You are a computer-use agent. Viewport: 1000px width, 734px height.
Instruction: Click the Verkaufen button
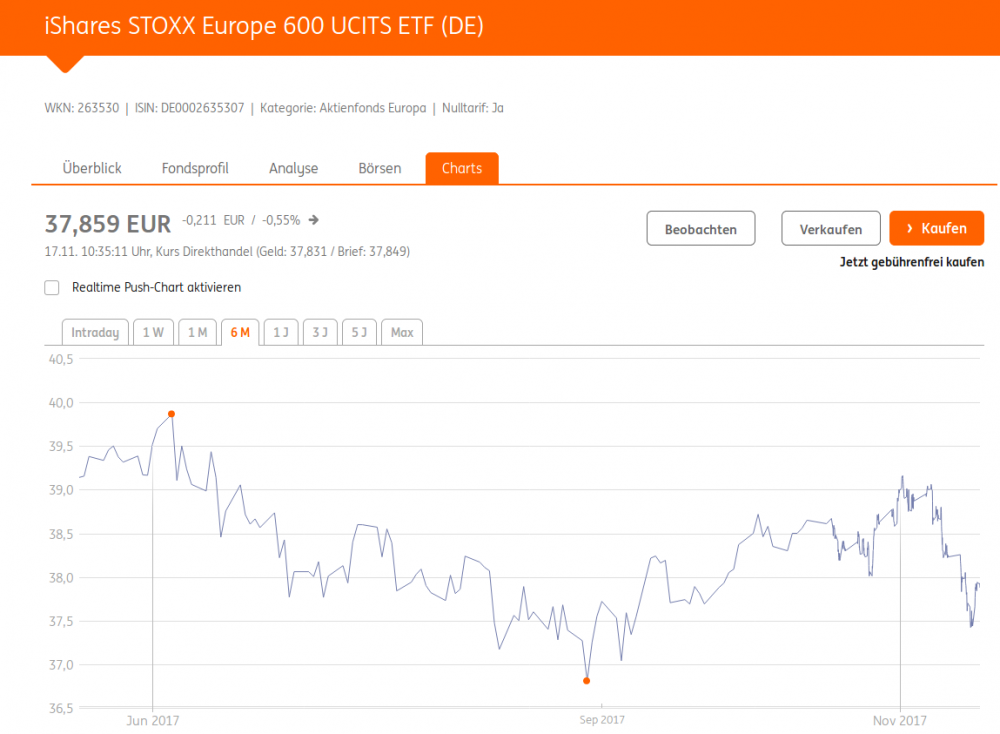tap(831, 228)
